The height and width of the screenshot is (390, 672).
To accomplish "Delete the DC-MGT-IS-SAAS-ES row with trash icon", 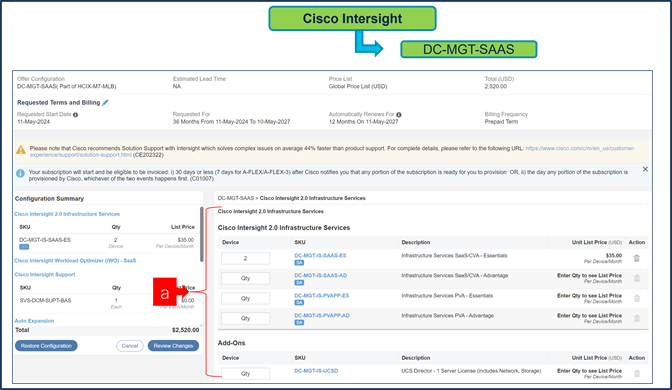I will click(636, 258).
